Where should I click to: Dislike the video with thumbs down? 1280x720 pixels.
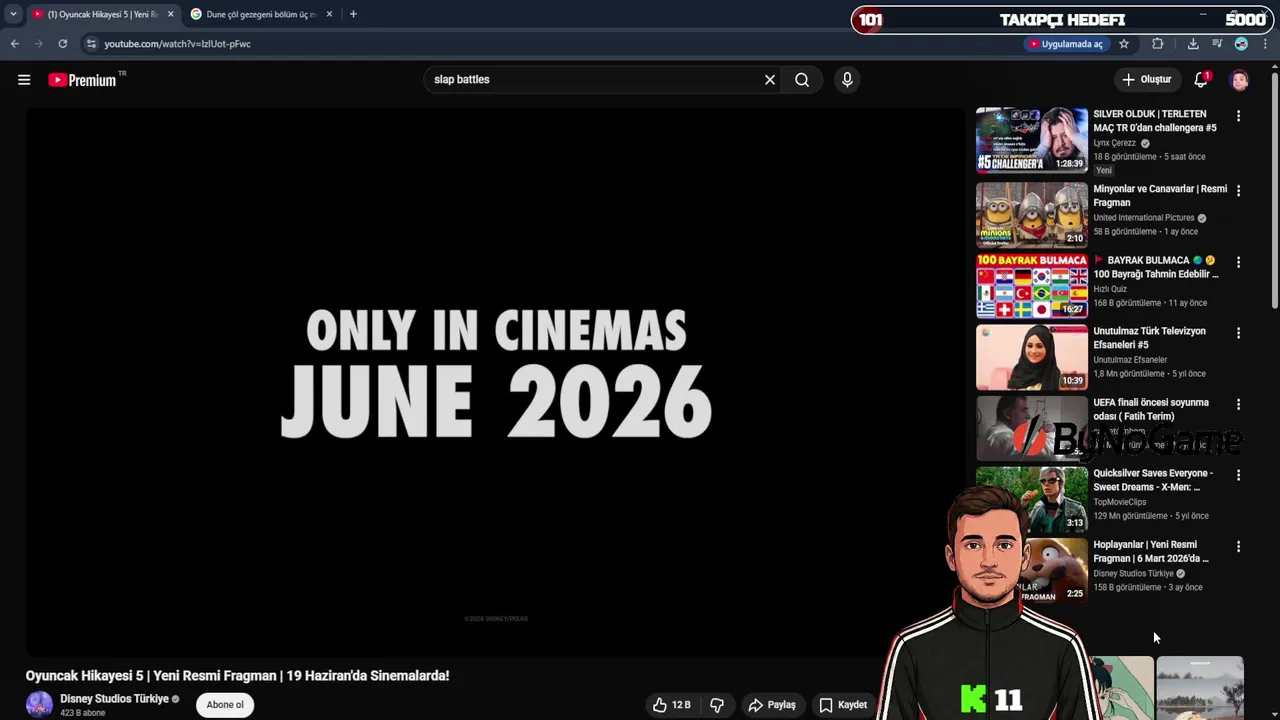717,705
